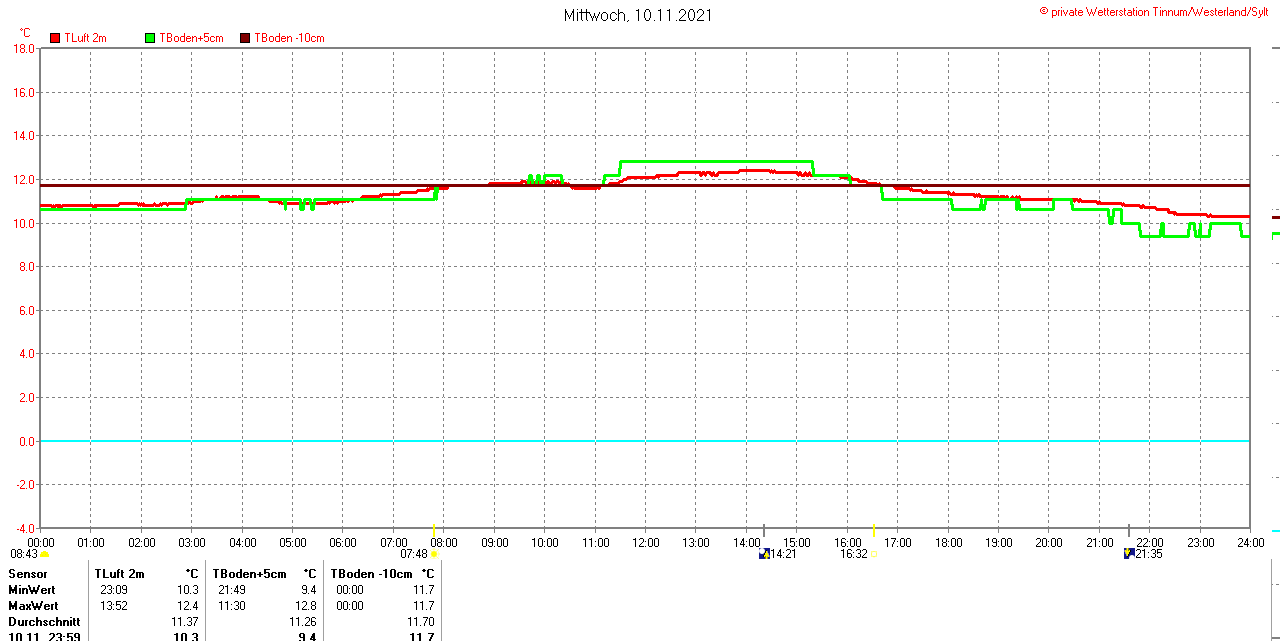The width and height of the screenshot is (1280, 641).
Task: Click the MaxWert row label
Action: click(33, 606)
